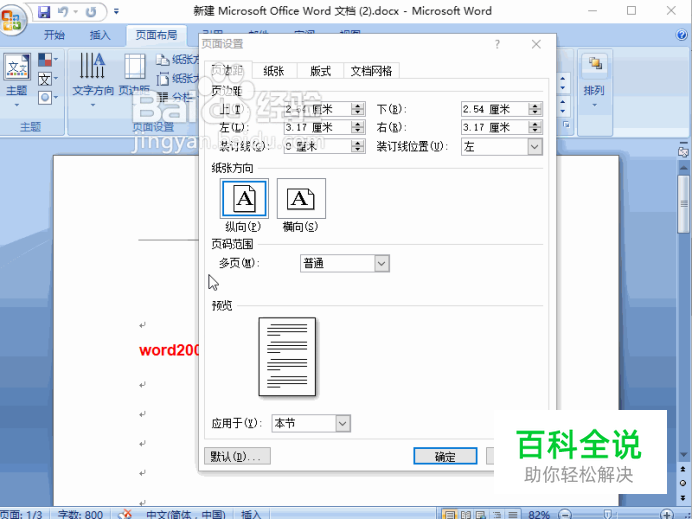Click the 纸张方向 orientation ribbon icon
Image resolution: width=692 pixels, height=519 pixels.
coord(163,59)
